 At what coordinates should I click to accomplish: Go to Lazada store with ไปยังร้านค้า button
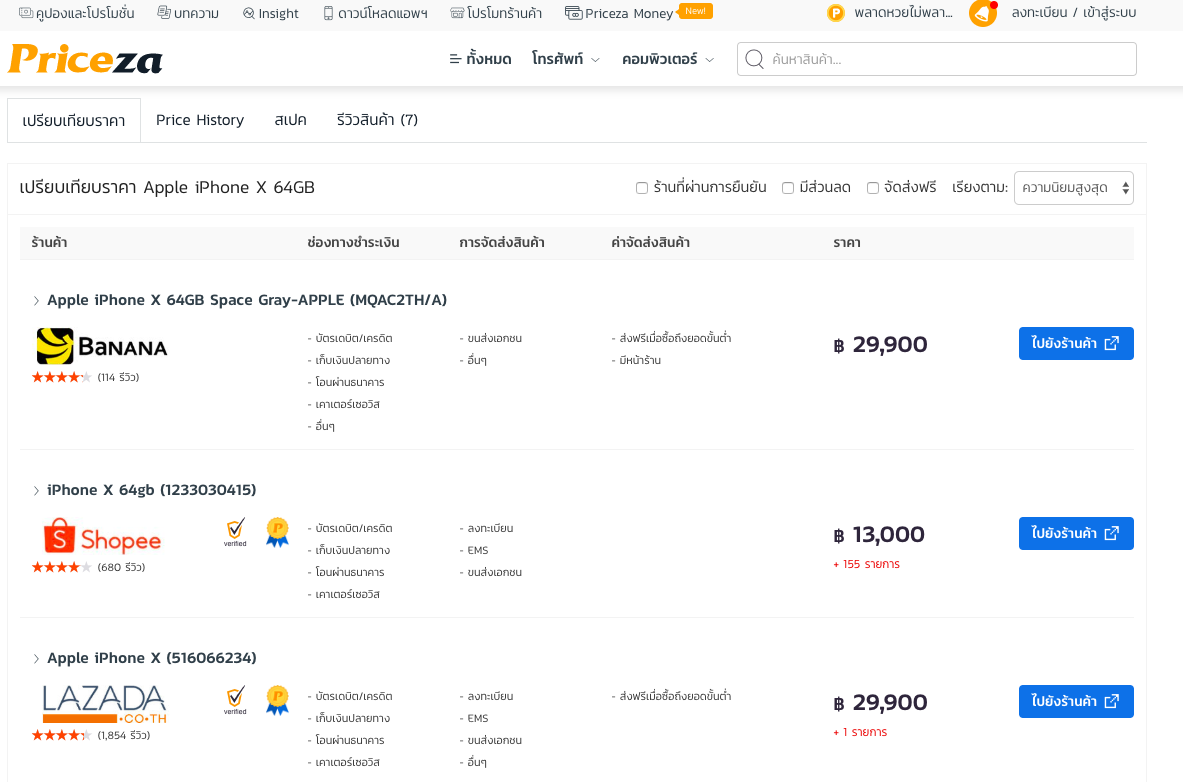[x=1076, y=701]
